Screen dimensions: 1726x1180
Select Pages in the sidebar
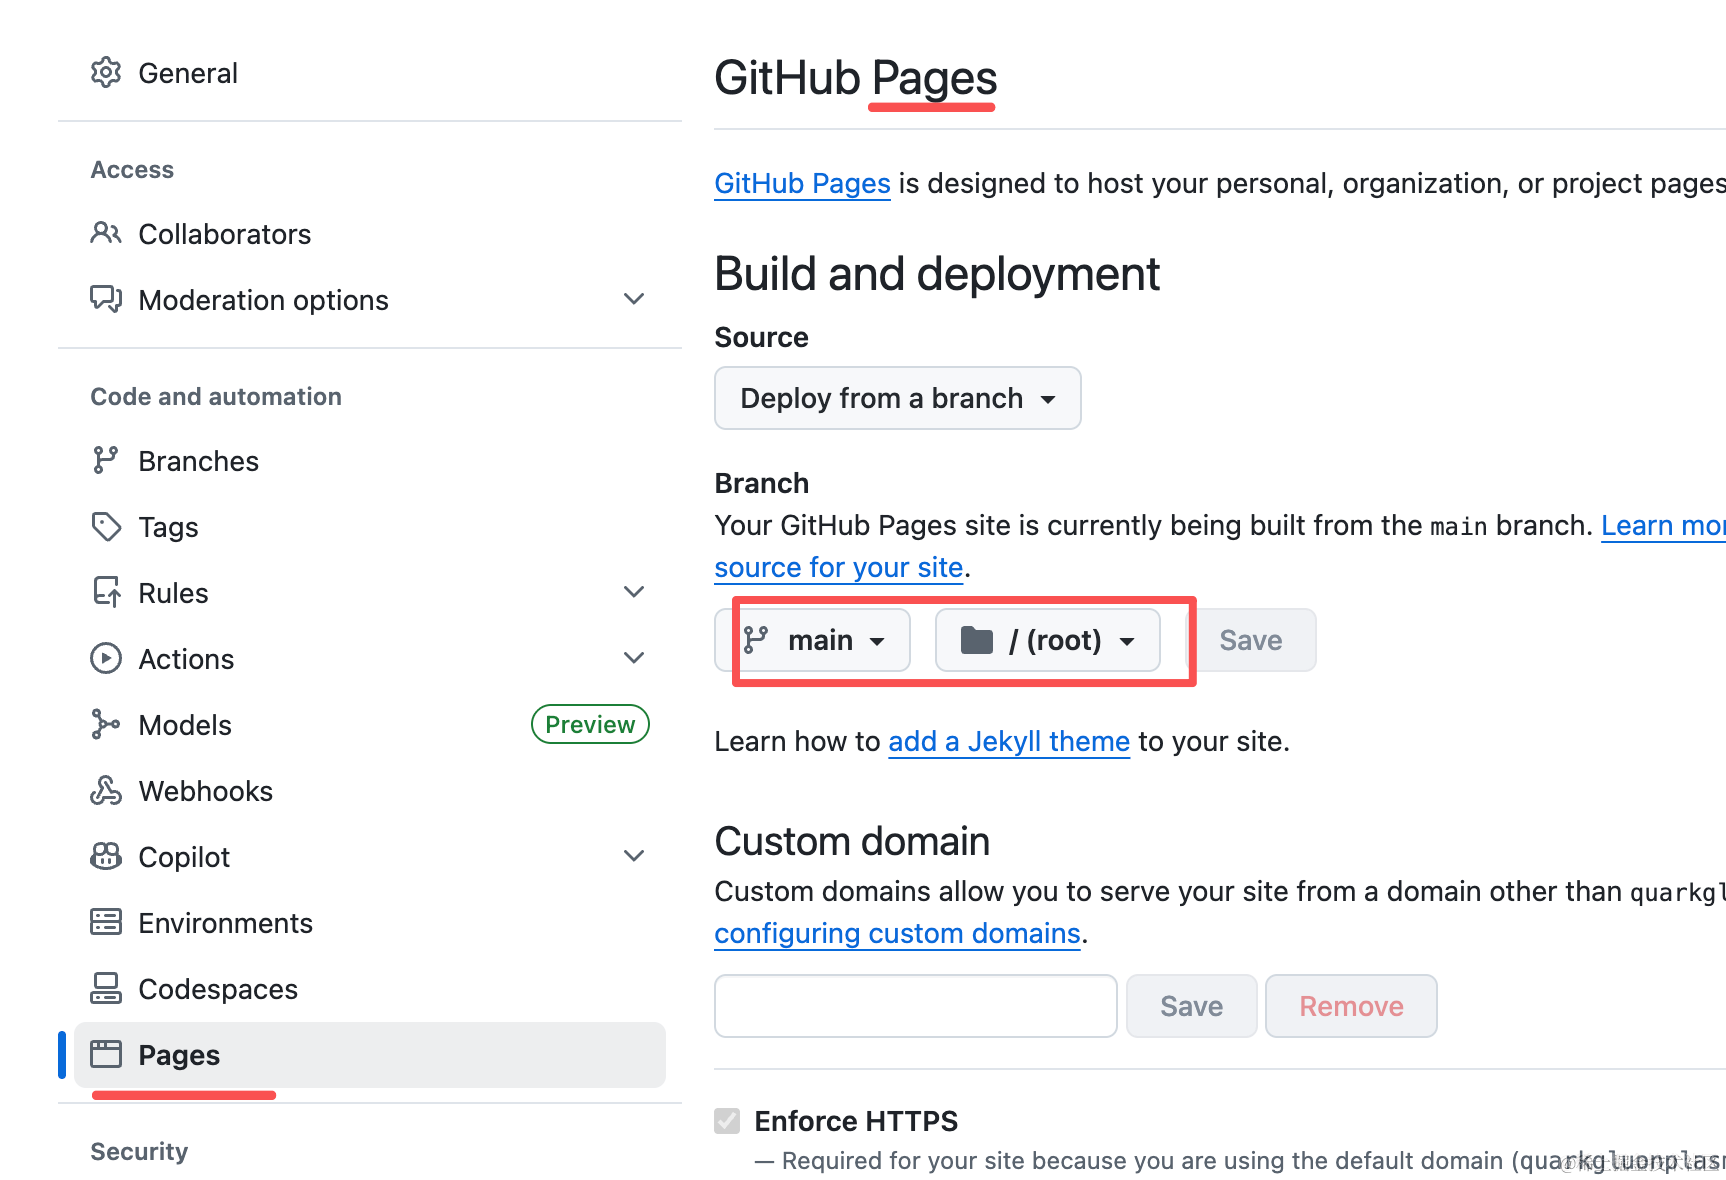[370, 1054]
